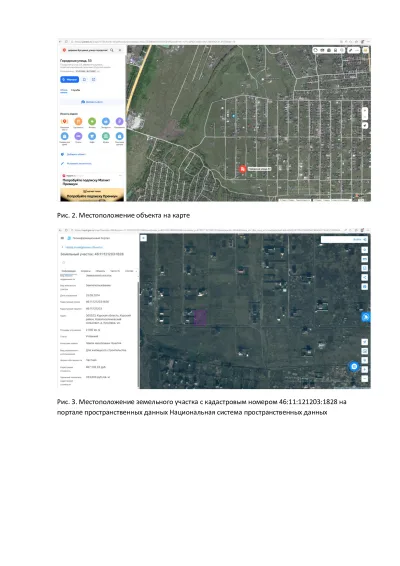The height and width of the screenshot is (566, 400).
Task: Open the ruler tool at the Yandex map top-right
Action: click(x=351, y=50)
